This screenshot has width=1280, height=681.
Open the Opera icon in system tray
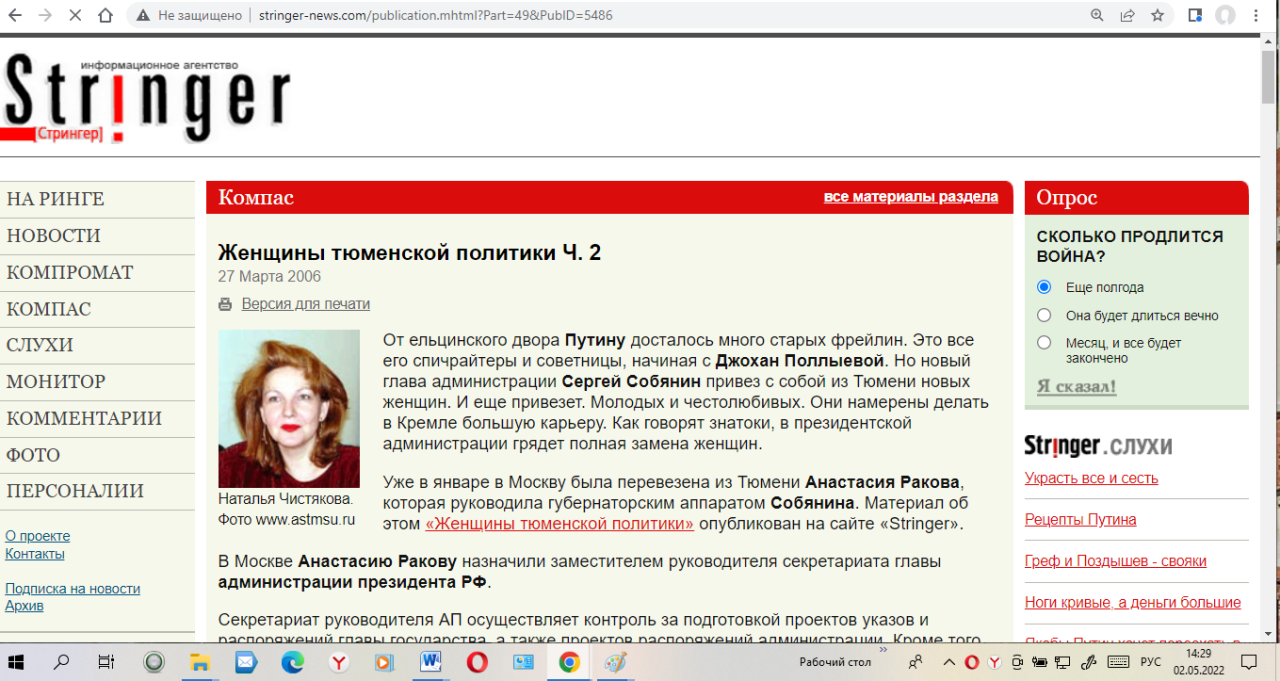pyautogui.click(x=972, y=662)
